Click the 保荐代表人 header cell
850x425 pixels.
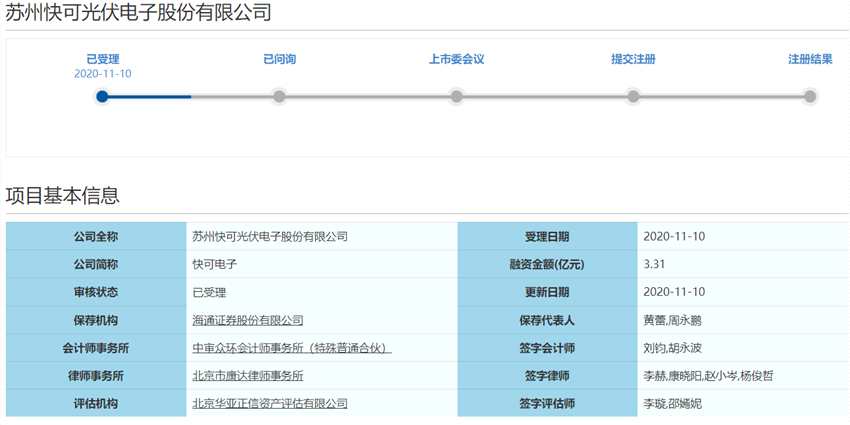pos(548,320)
